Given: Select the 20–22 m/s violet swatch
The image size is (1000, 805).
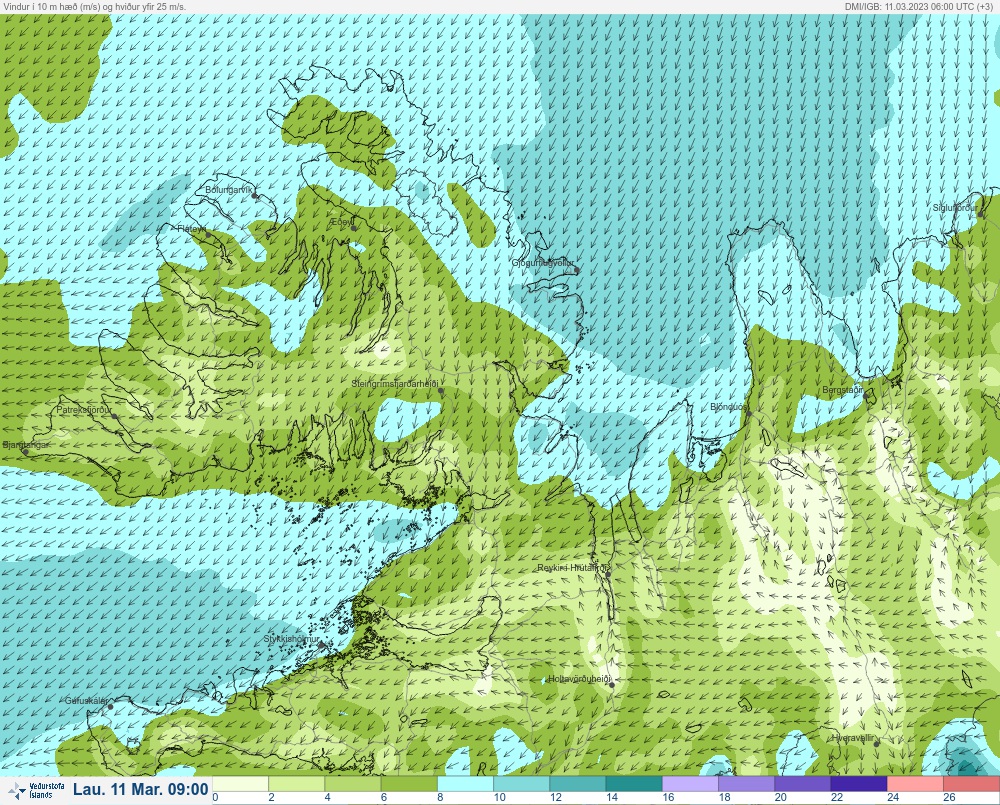Looking at the screenshot, I should pyautogui.click(x=802, y=783).
